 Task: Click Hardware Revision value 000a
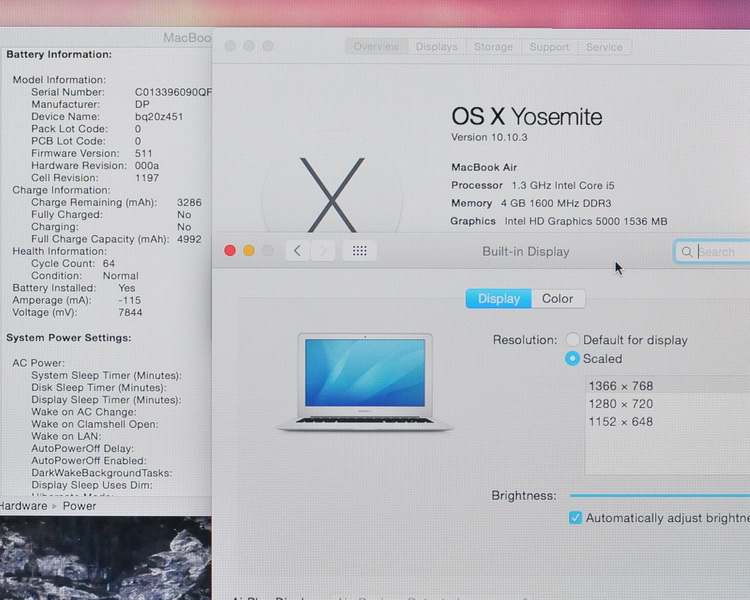pos(146,166)
